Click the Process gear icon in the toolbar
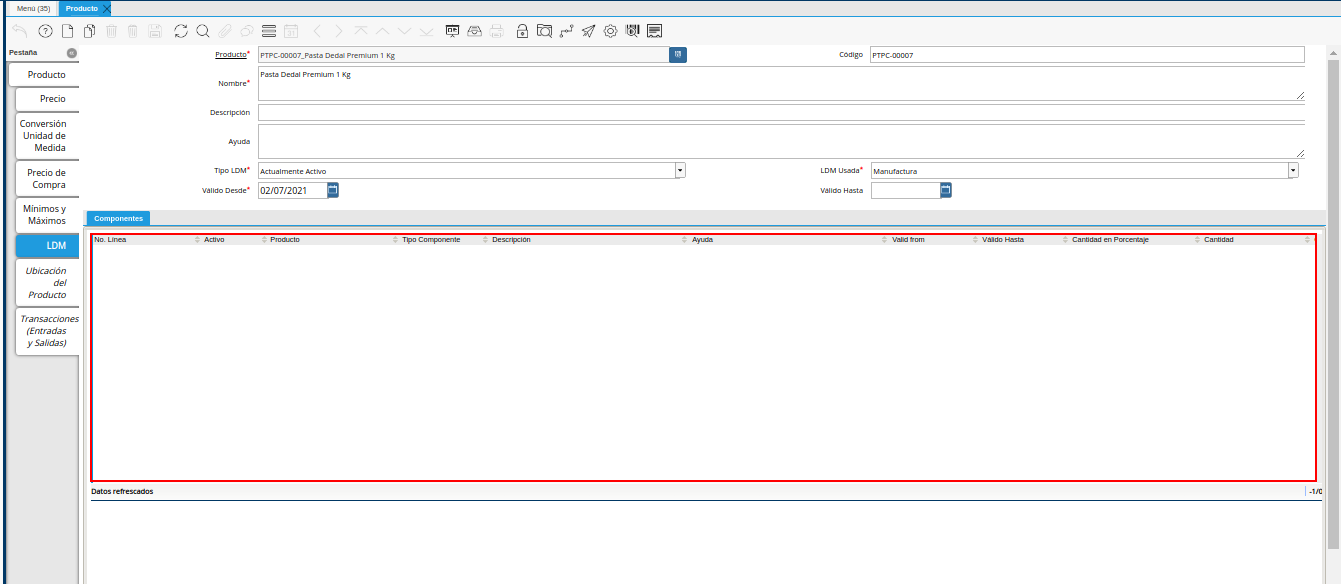Screen dimensions: 1341x584 point(611,31)
